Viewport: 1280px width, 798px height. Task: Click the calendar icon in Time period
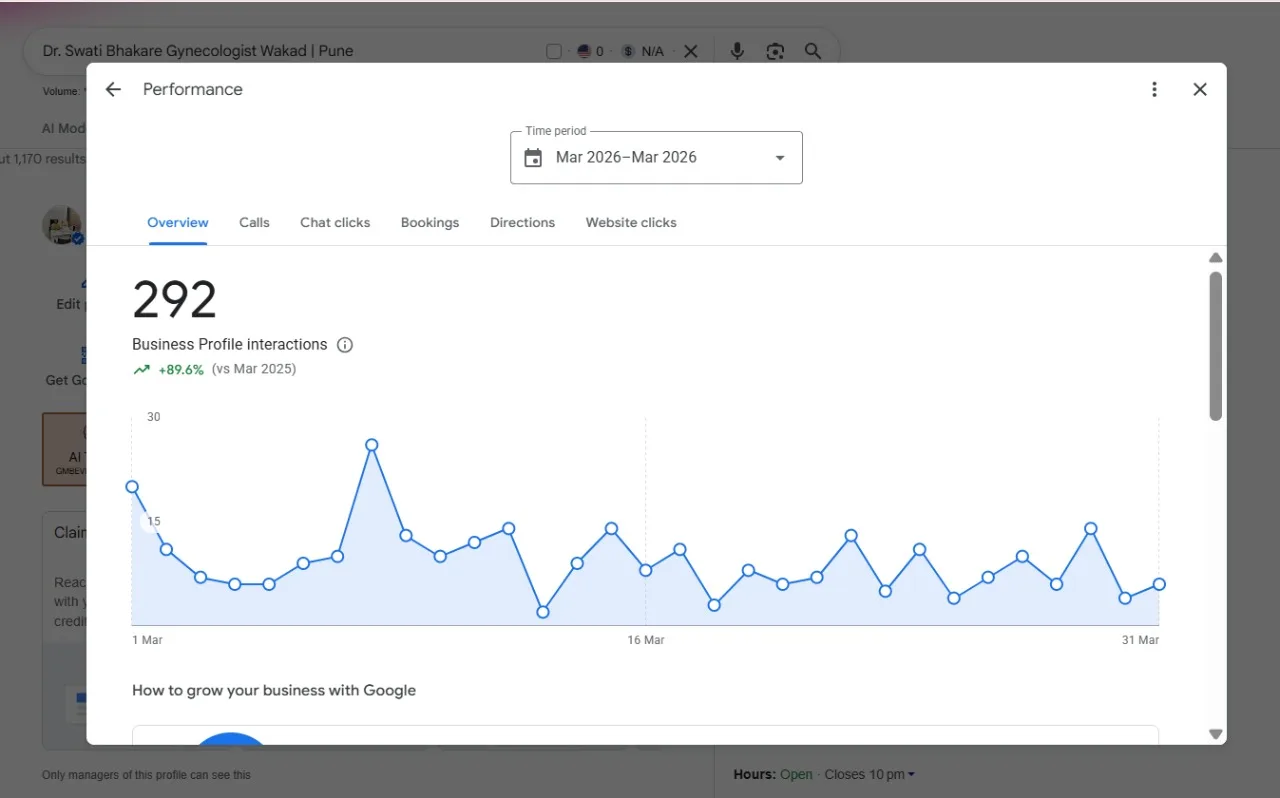click(533, 157)
